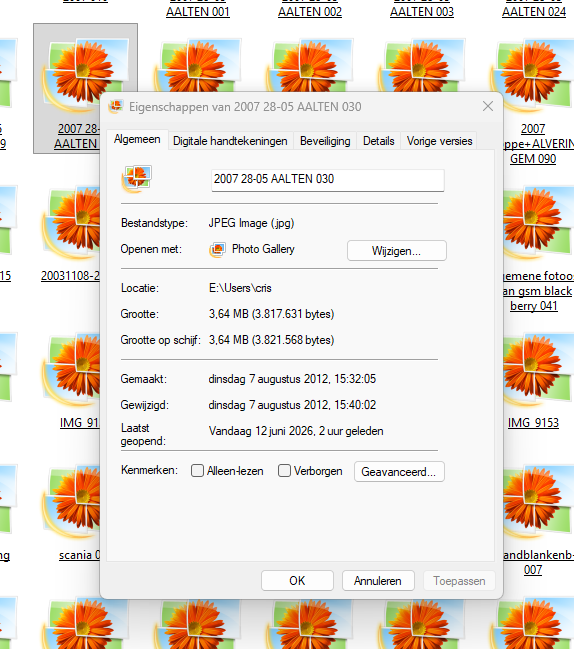Open the Digitale handtekeningen tab

pos(230,141)
